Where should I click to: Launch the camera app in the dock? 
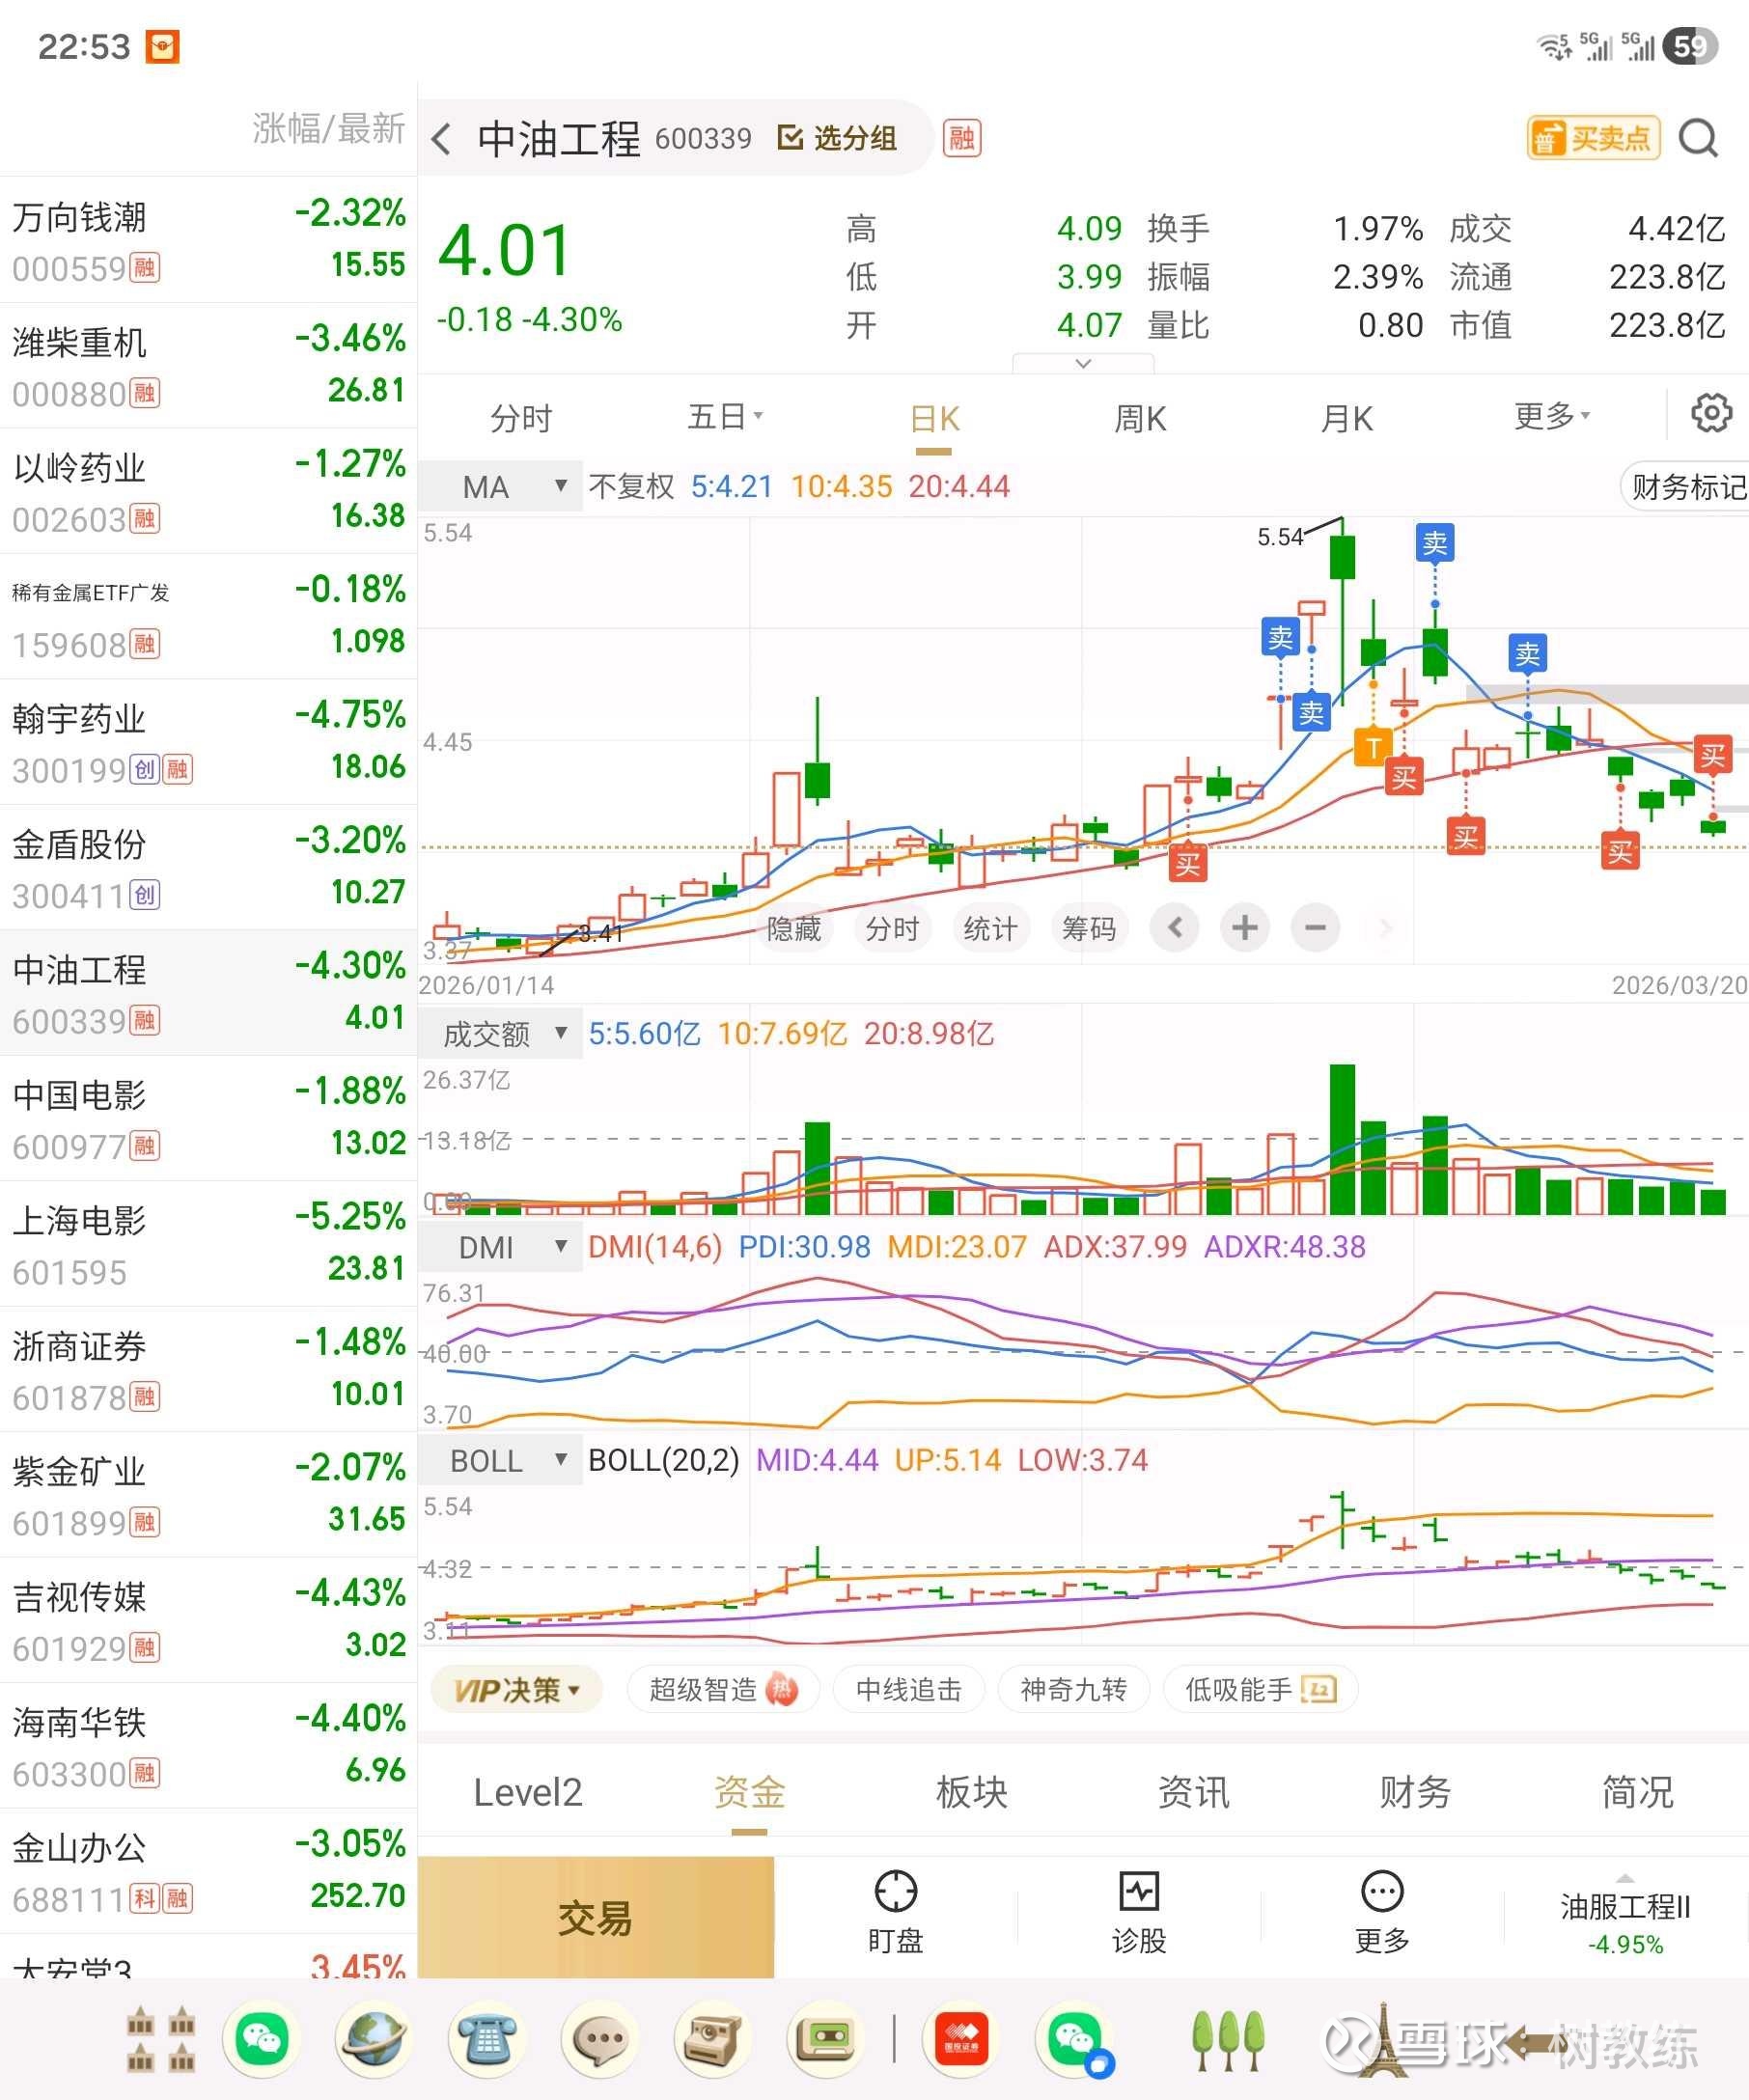pyautogui.click(x=713, y=2039)
